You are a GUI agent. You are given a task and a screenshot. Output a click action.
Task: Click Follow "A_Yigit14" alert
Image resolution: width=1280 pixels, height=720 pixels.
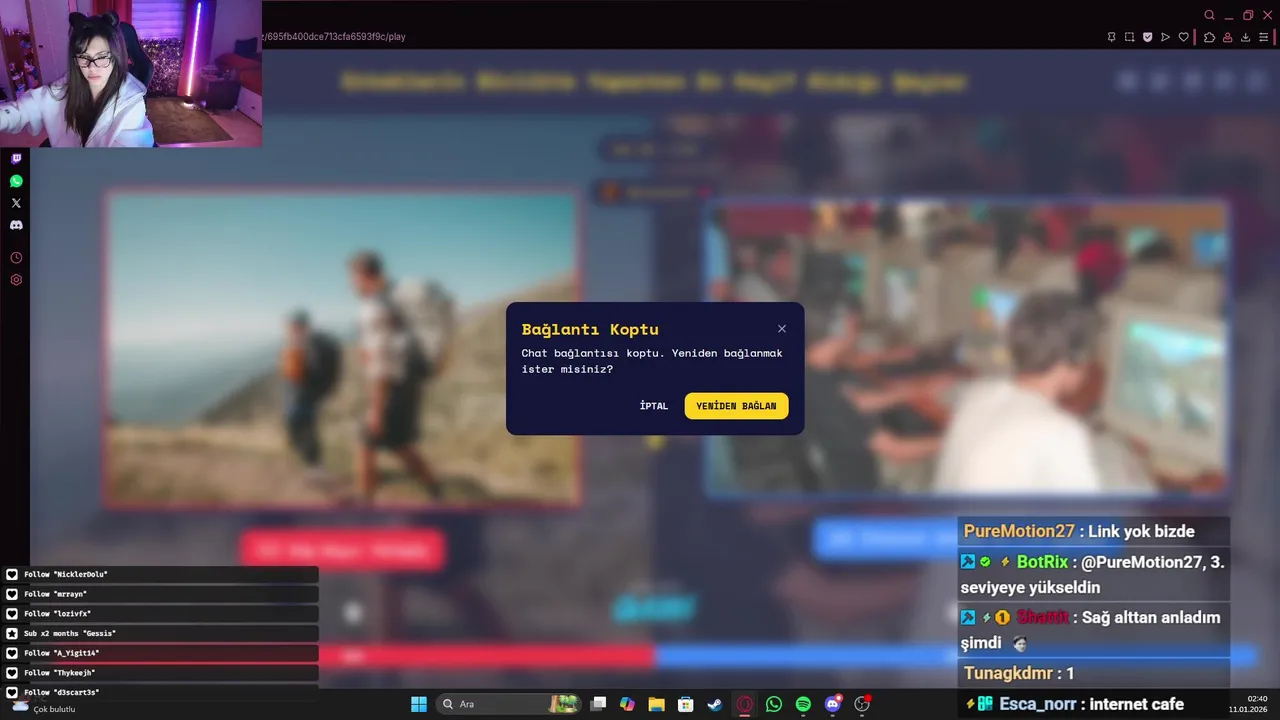coord(160,653)
